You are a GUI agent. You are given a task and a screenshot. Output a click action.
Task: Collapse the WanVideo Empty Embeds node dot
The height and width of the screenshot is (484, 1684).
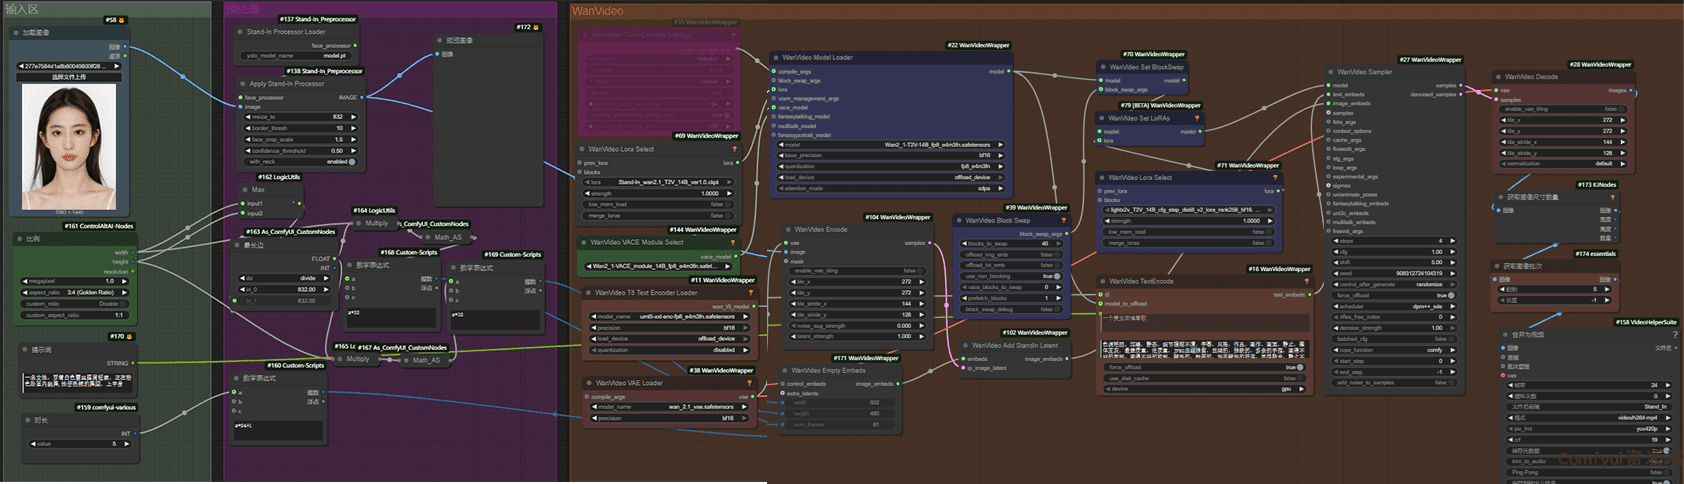tap(785, 370)
